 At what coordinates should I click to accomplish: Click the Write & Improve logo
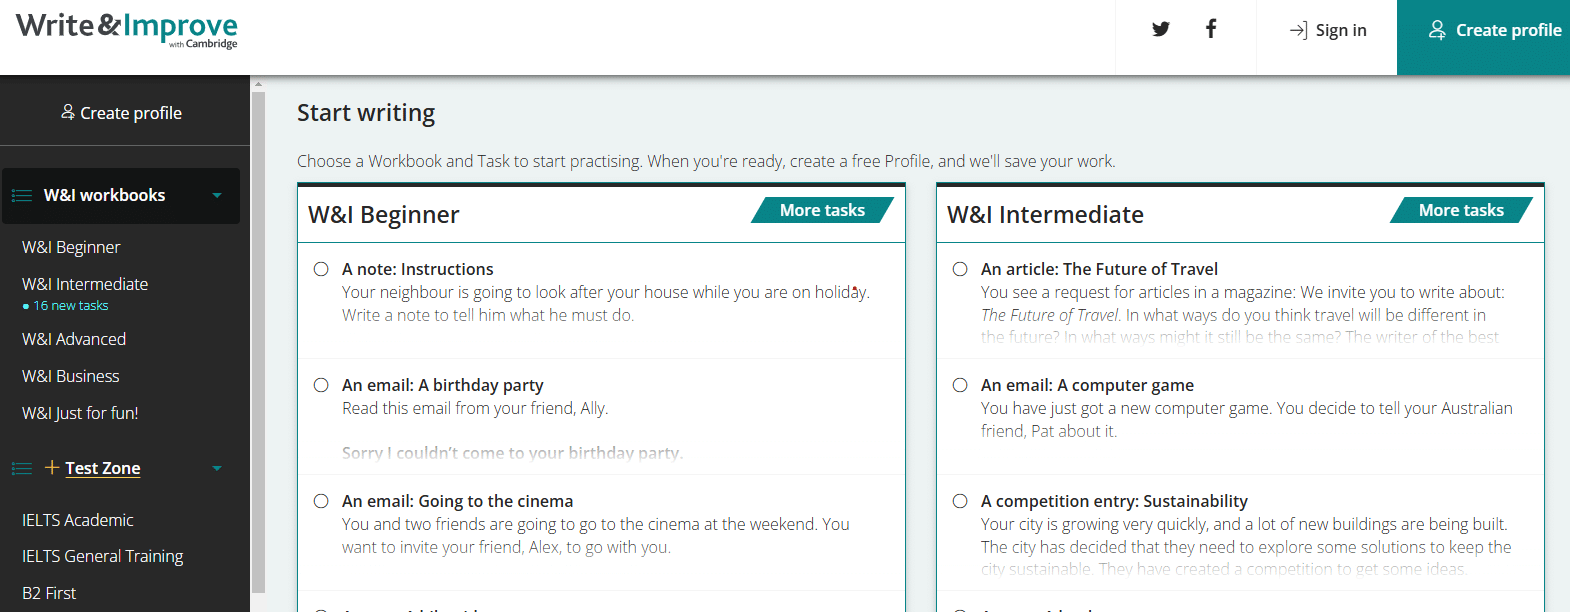tap(127, 29)
